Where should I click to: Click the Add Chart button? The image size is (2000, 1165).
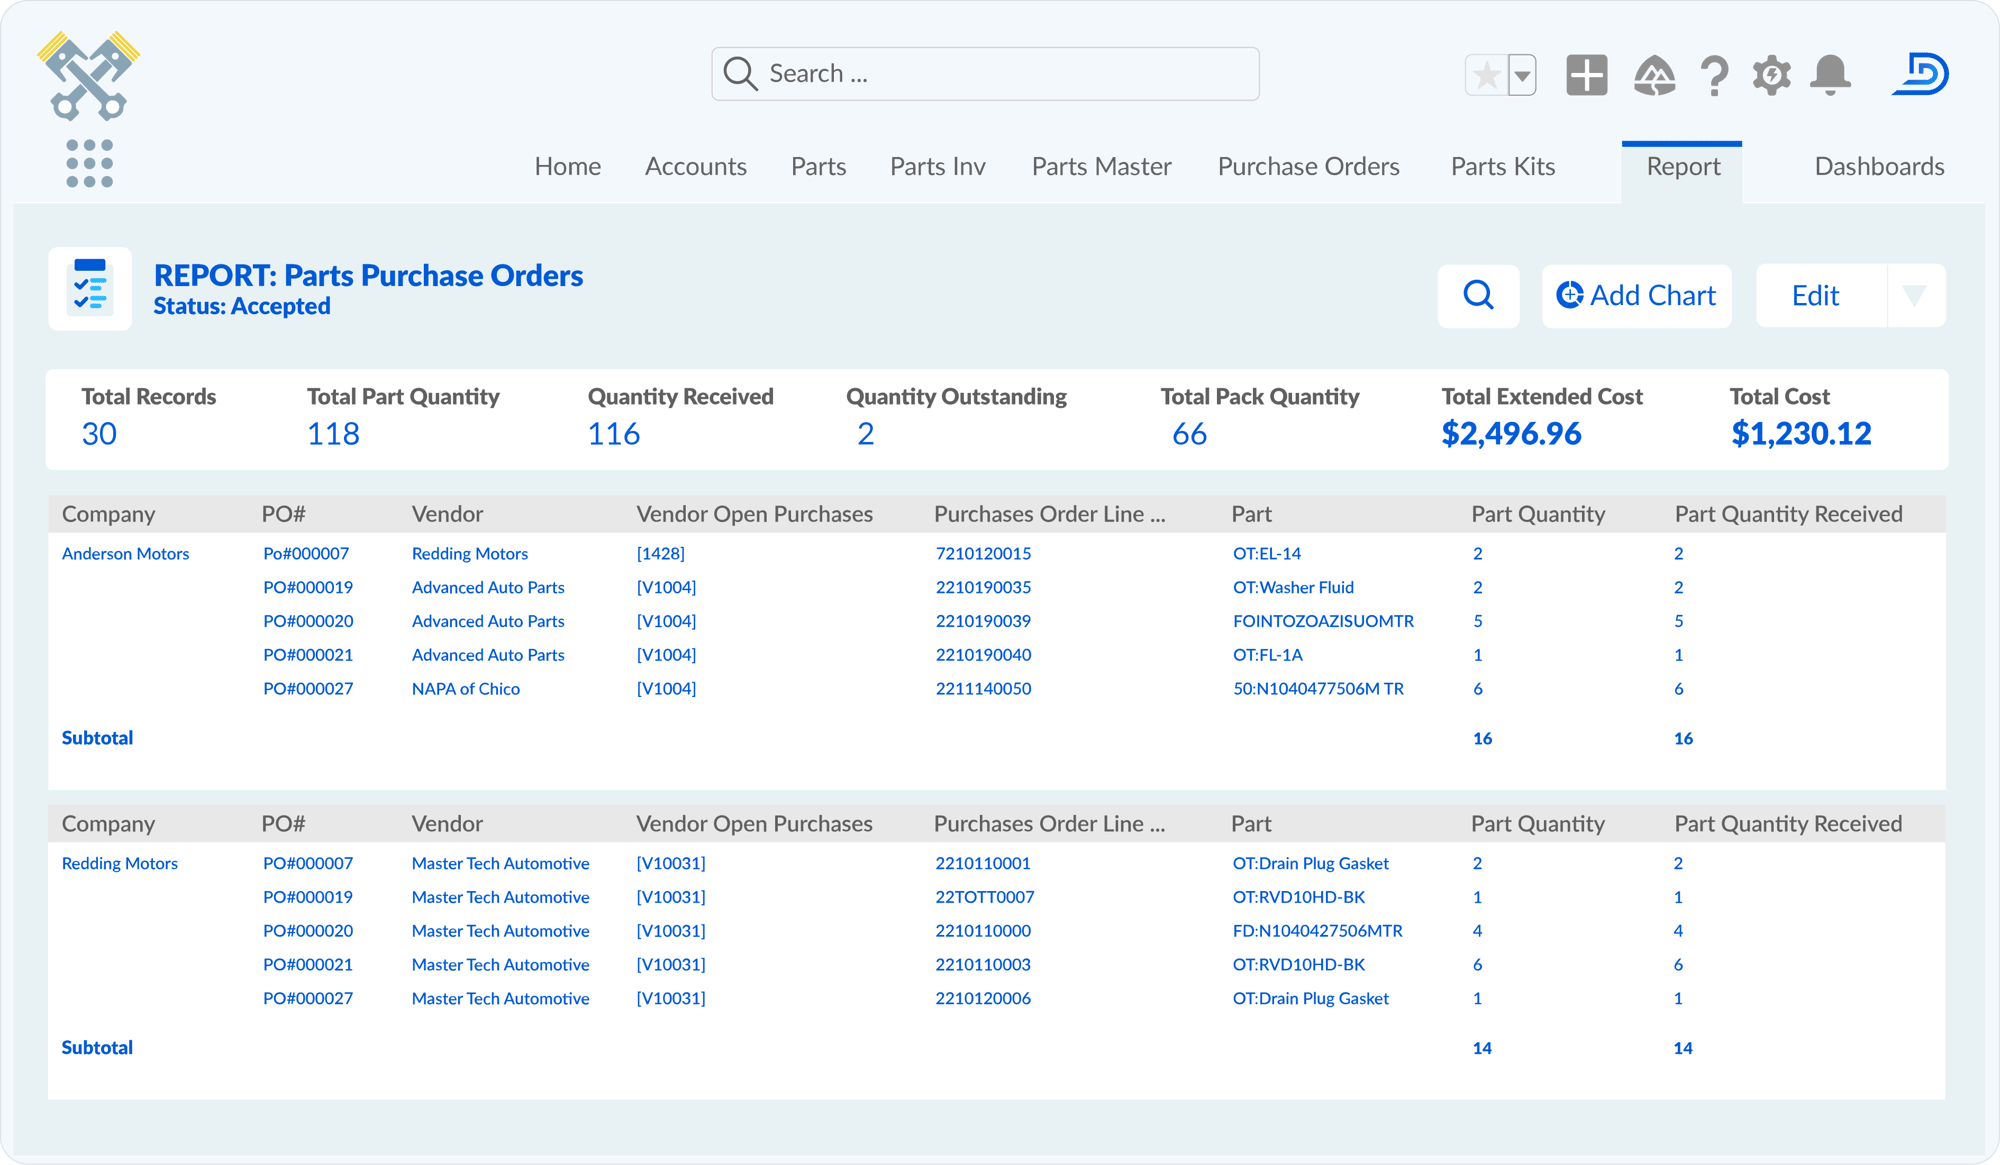[1637, 296]
